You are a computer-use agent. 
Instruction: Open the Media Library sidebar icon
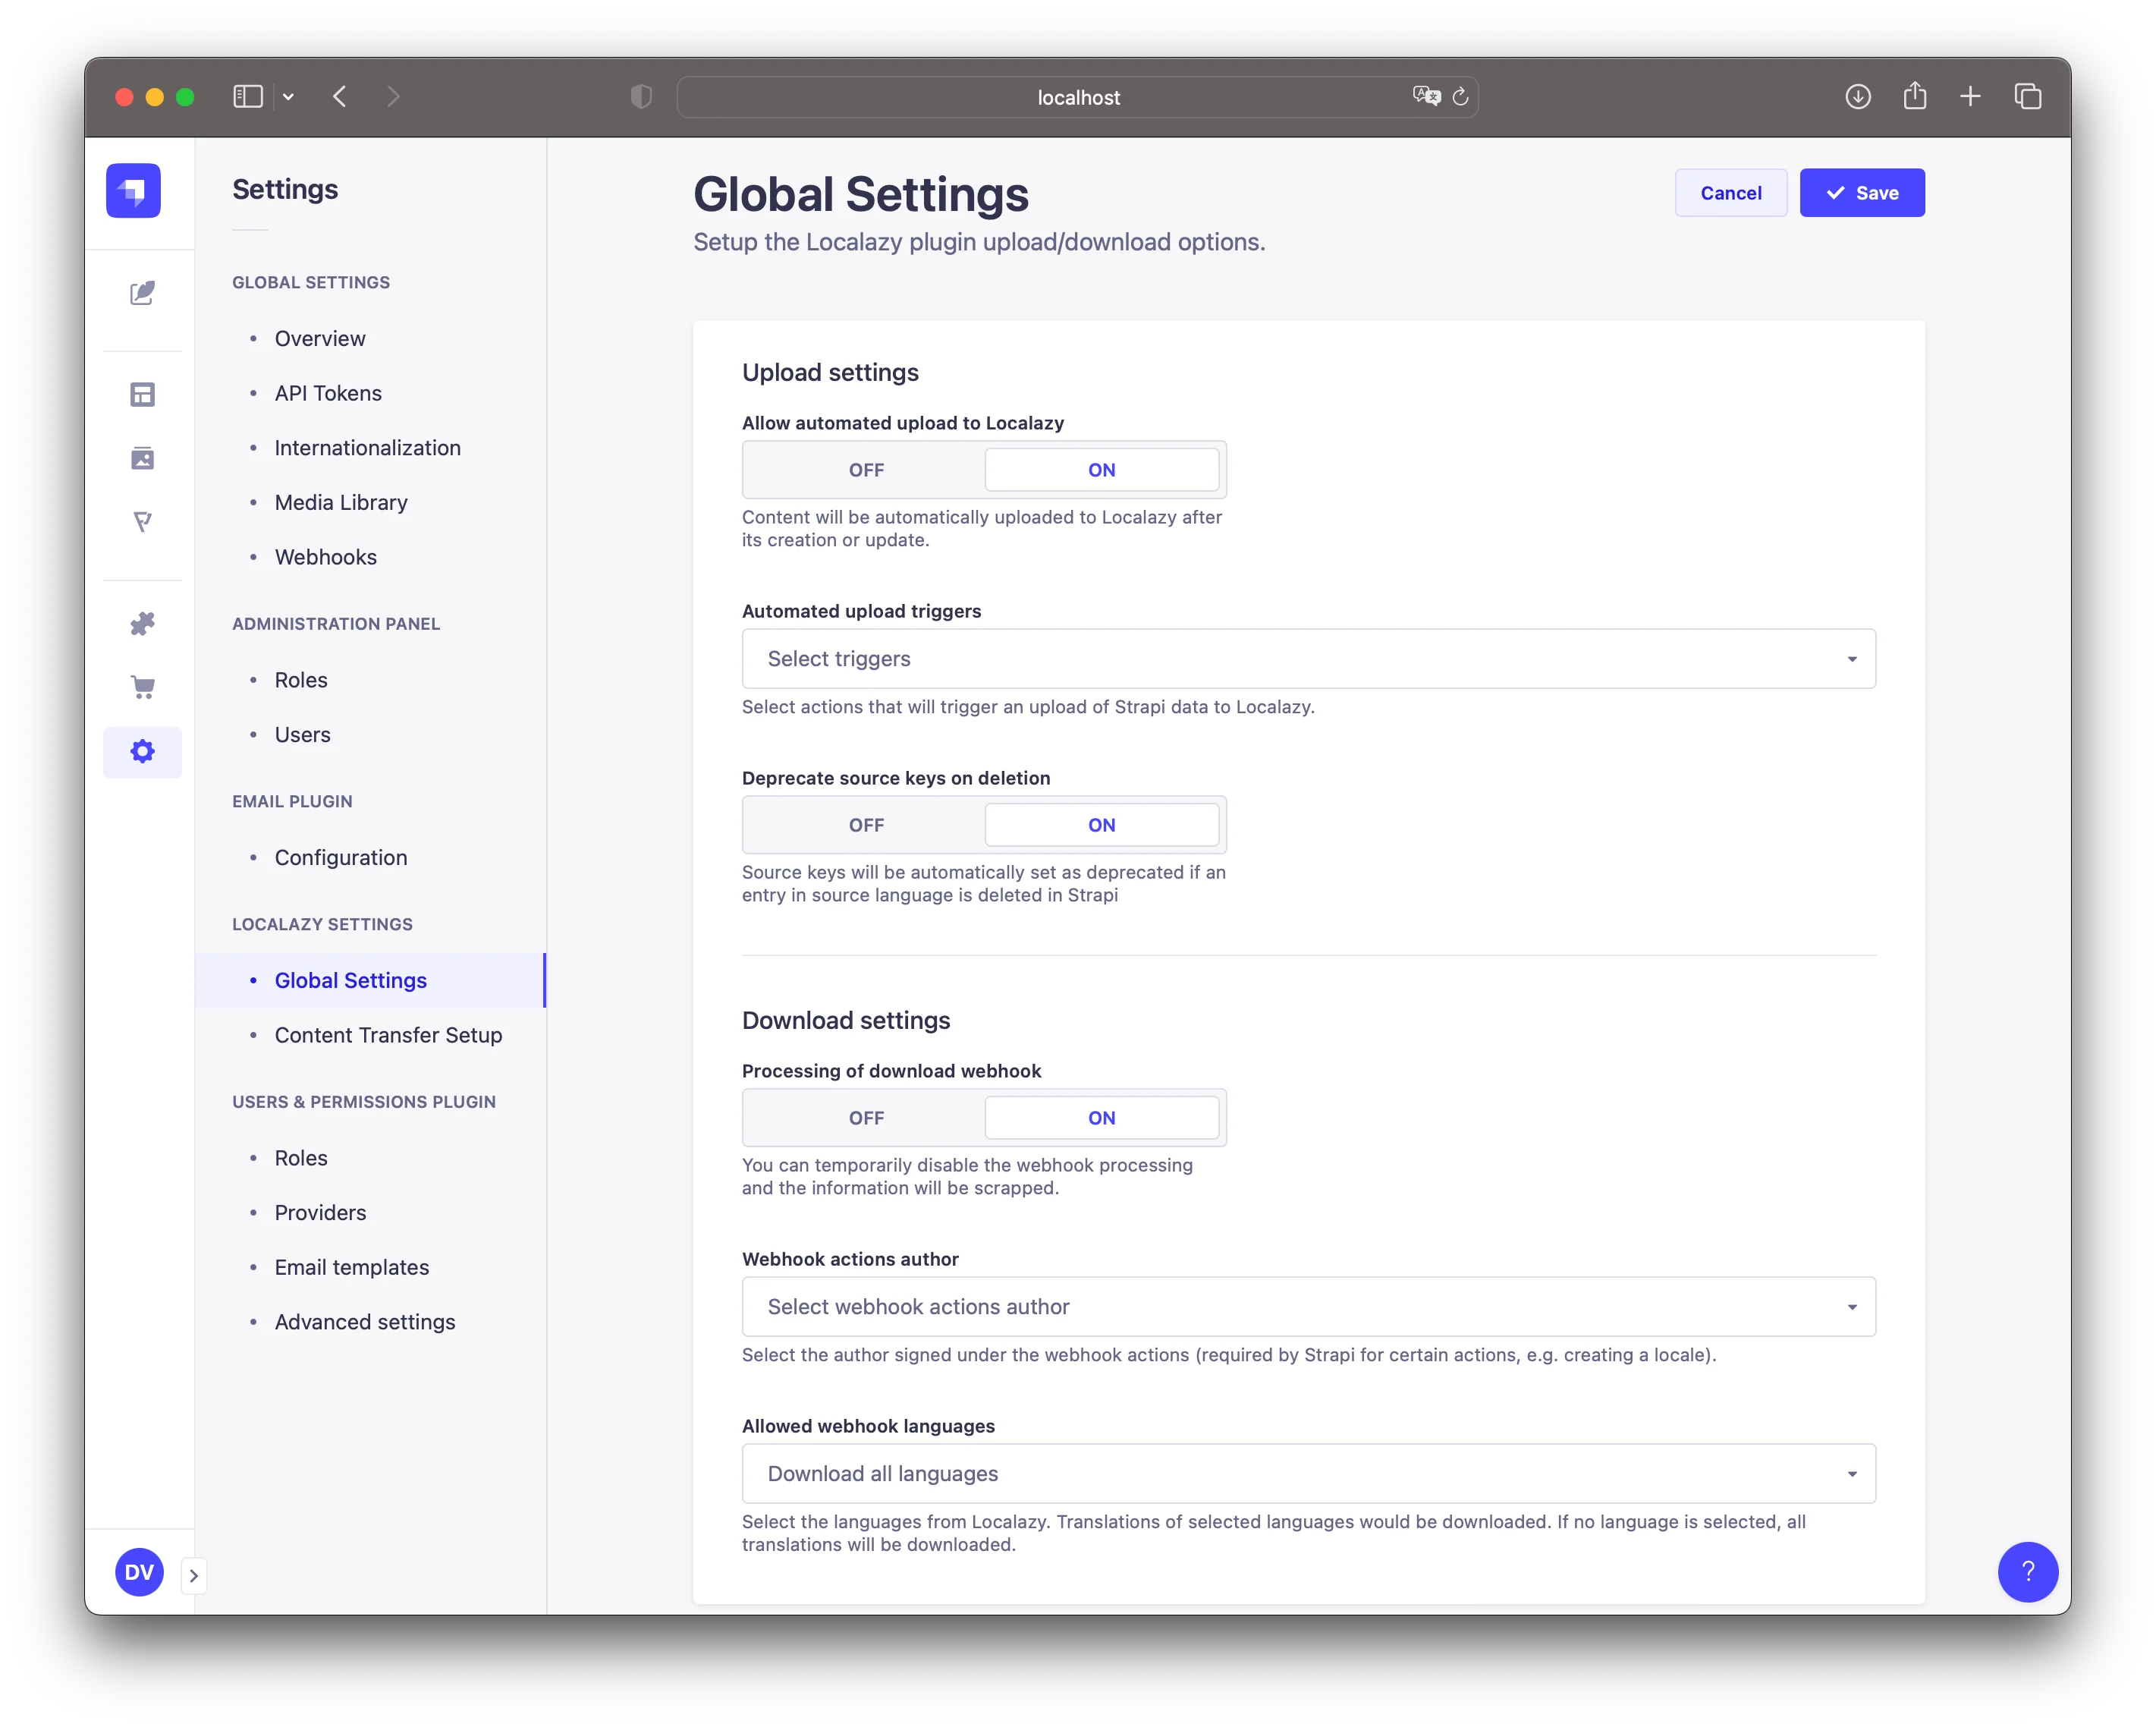(143, 459)
